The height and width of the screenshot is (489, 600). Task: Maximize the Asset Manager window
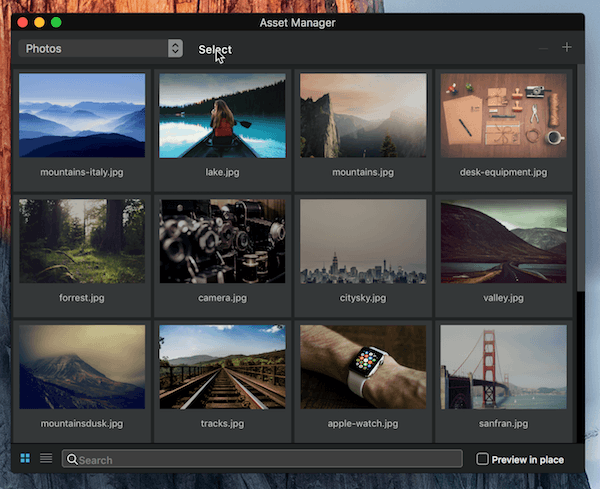(56, 23)
